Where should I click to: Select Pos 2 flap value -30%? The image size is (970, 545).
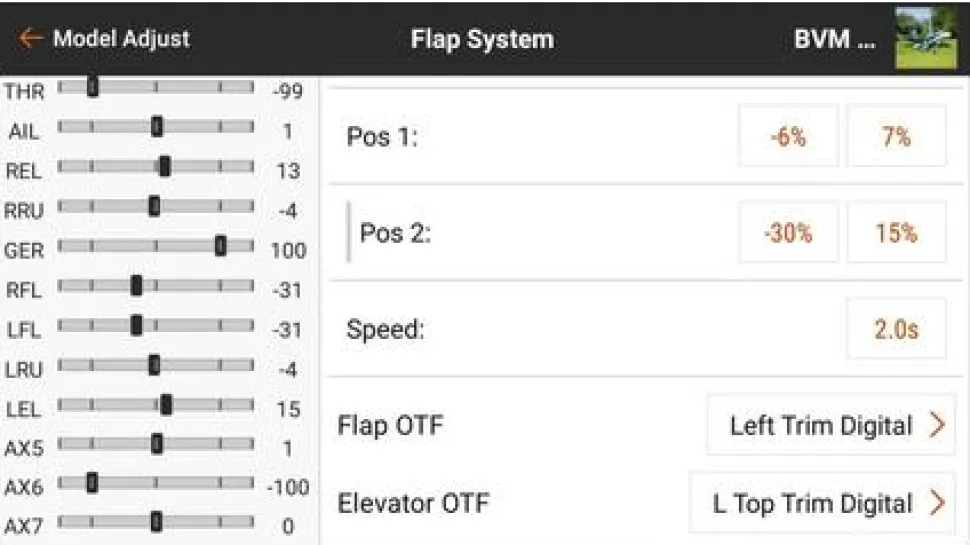[788, 233]
